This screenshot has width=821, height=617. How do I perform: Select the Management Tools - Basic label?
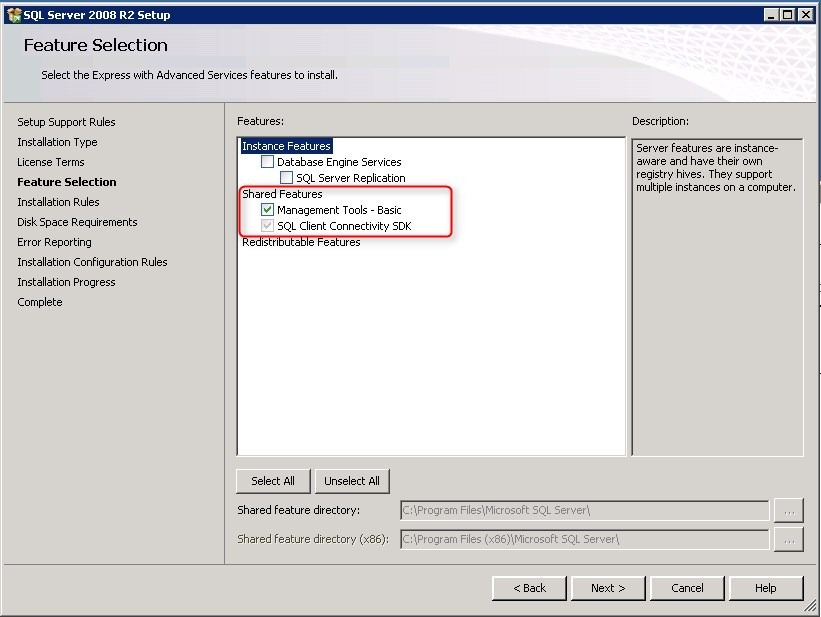[339, 210]
